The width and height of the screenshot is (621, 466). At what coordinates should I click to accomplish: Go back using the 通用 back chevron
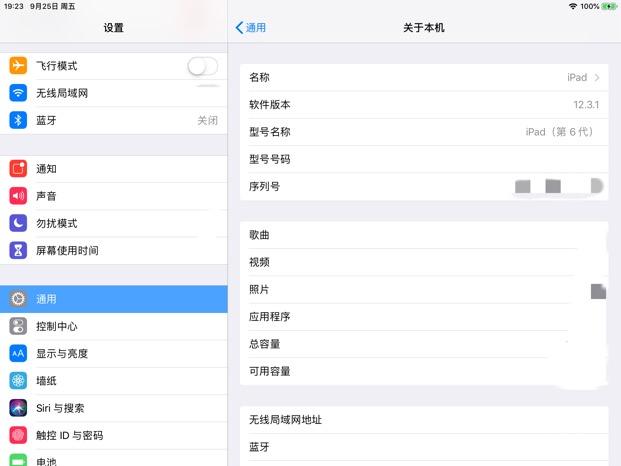[x=239, y=28]
